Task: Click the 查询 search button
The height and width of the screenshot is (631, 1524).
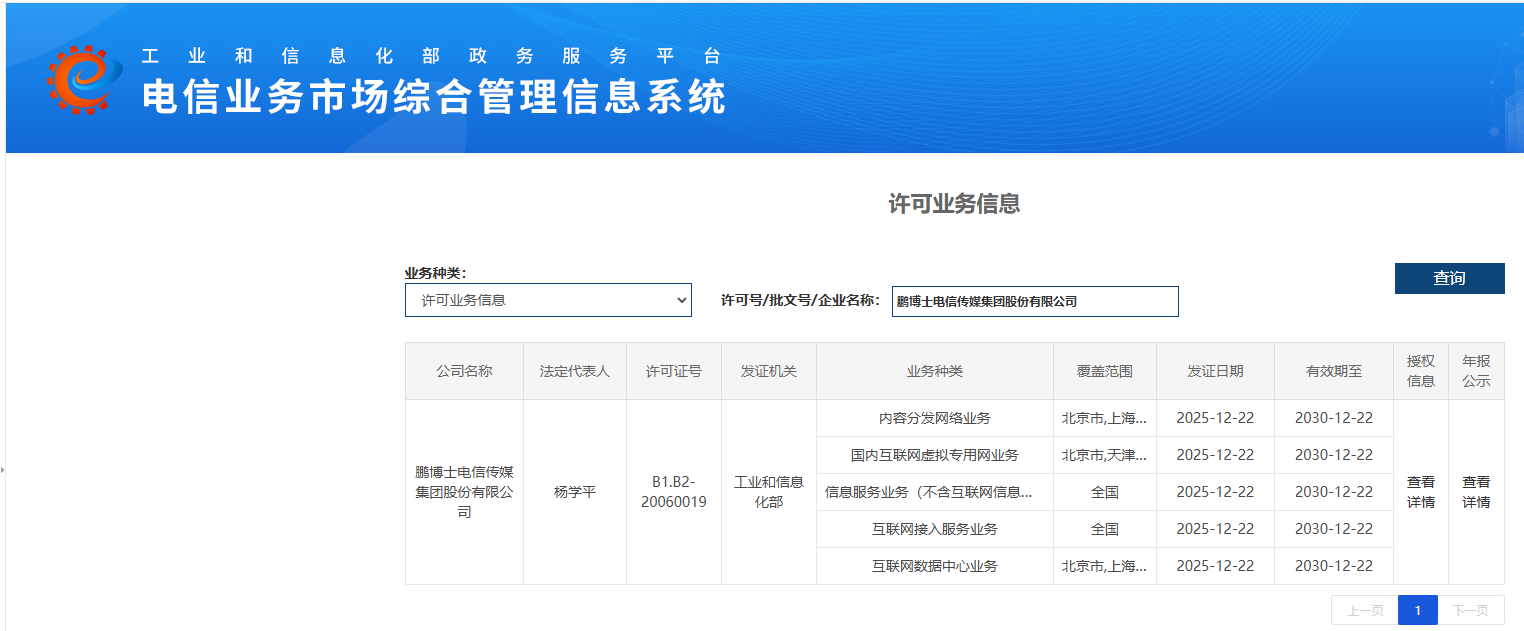Action: (1449, 278)
